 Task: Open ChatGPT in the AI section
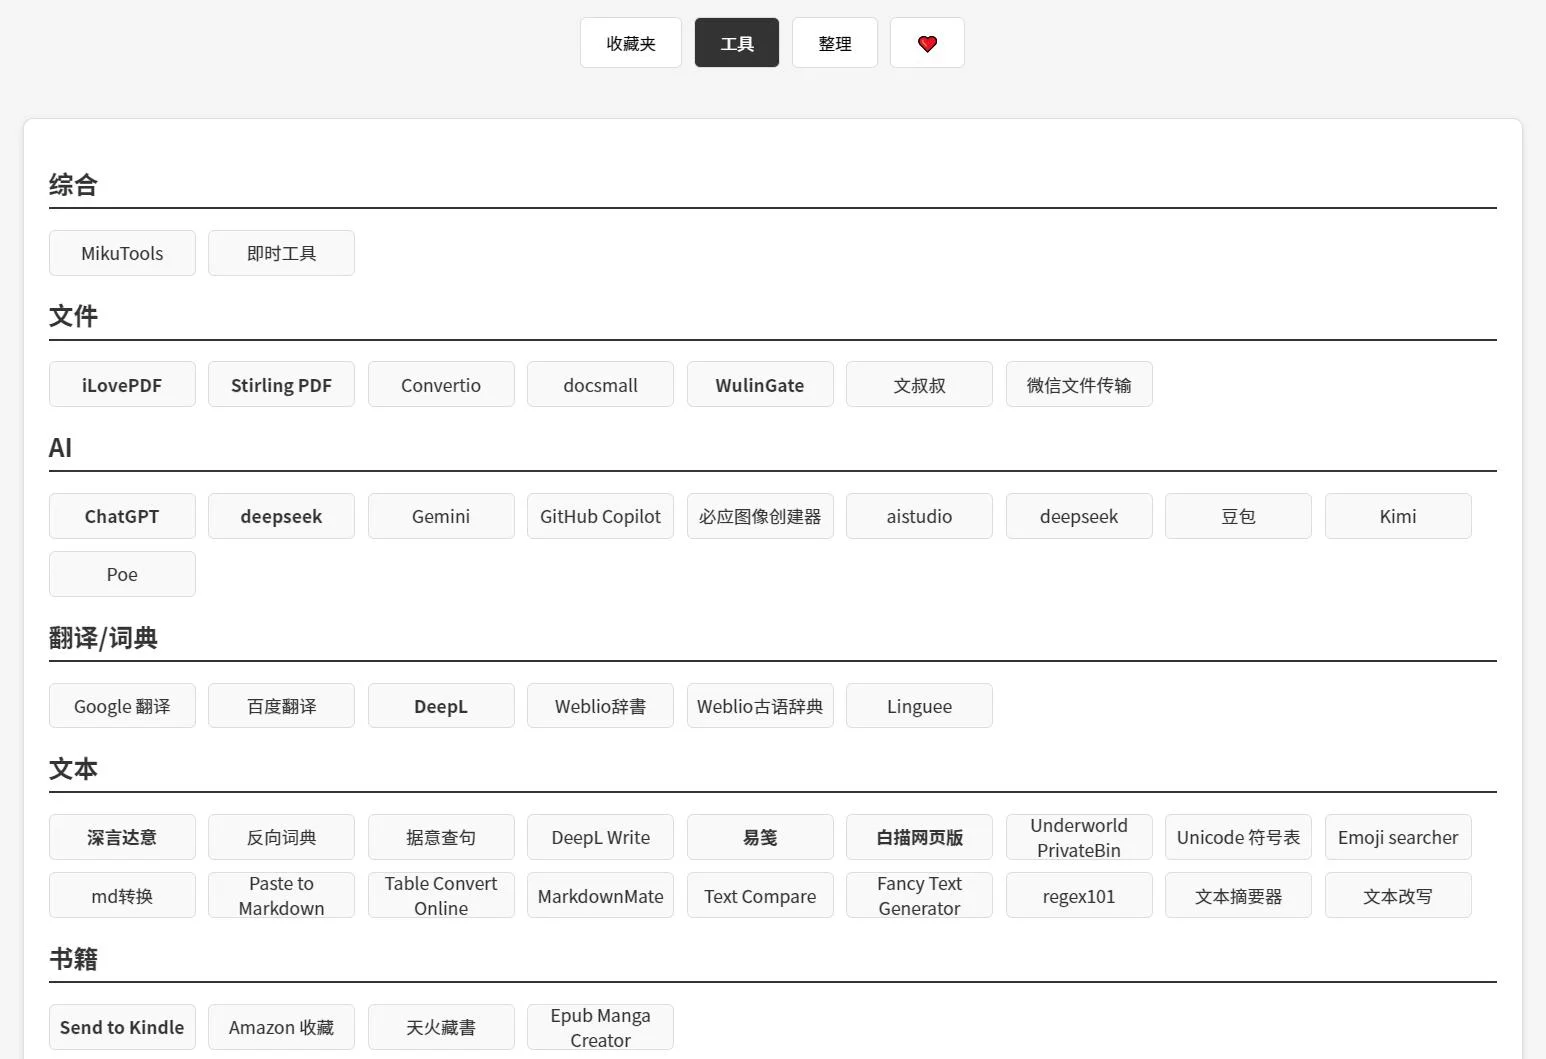pos(122,516)
